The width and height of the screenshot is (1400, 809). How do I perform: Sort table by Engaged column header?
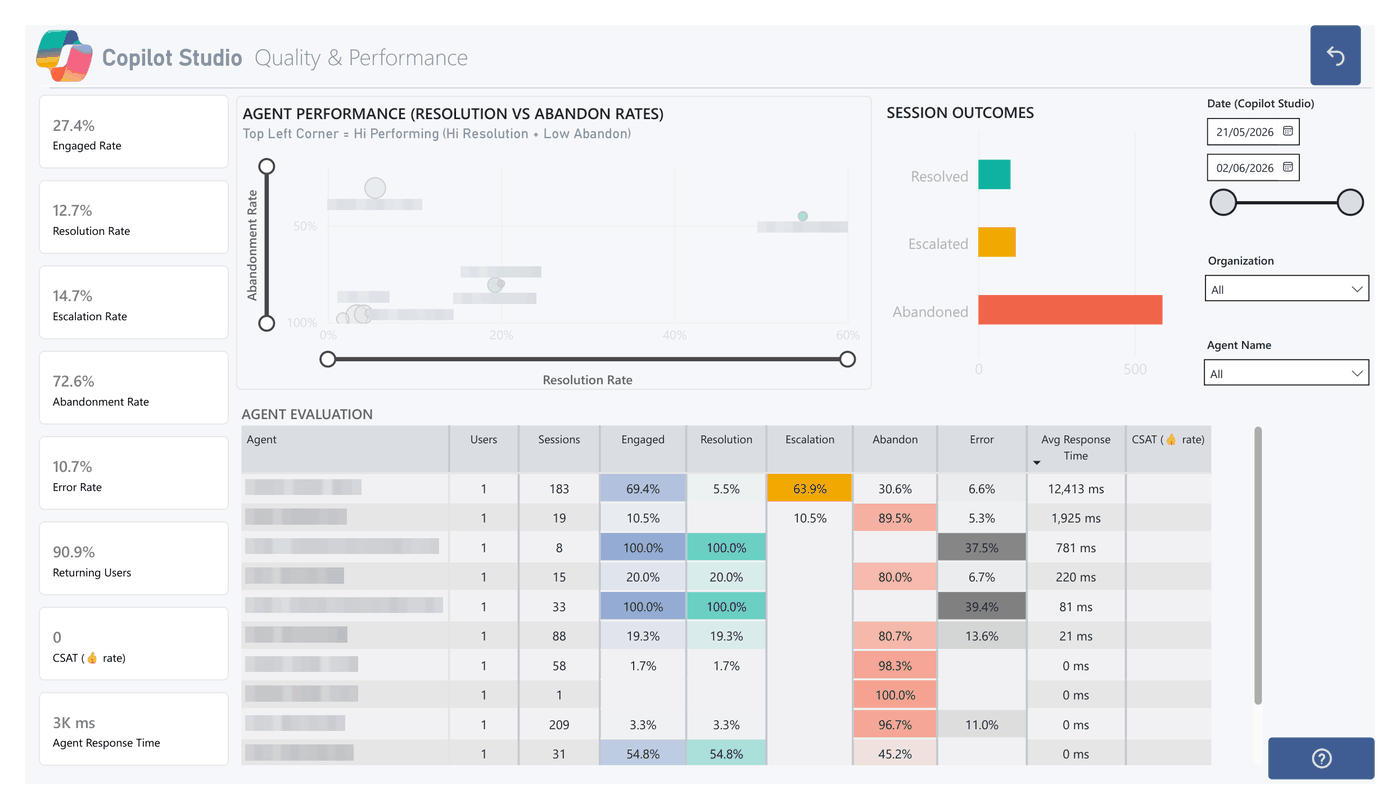coord(643,449)
